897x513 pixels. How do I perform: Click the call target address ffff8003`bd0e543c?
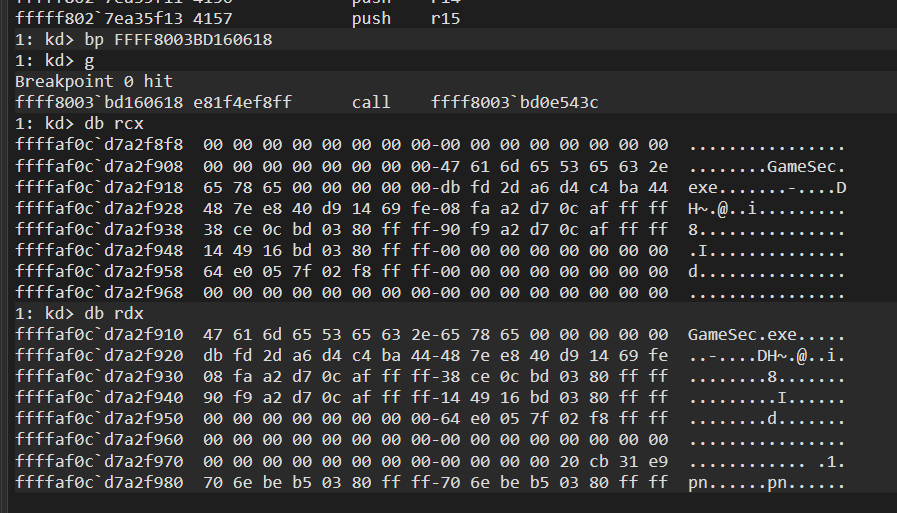click(x=514, y=103)
